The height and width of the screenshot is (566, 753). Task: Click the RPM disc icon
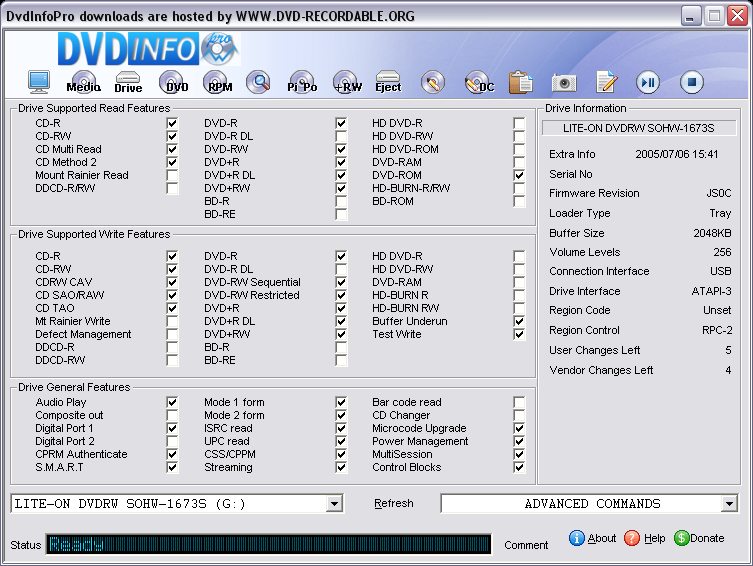tap(217, 82)
